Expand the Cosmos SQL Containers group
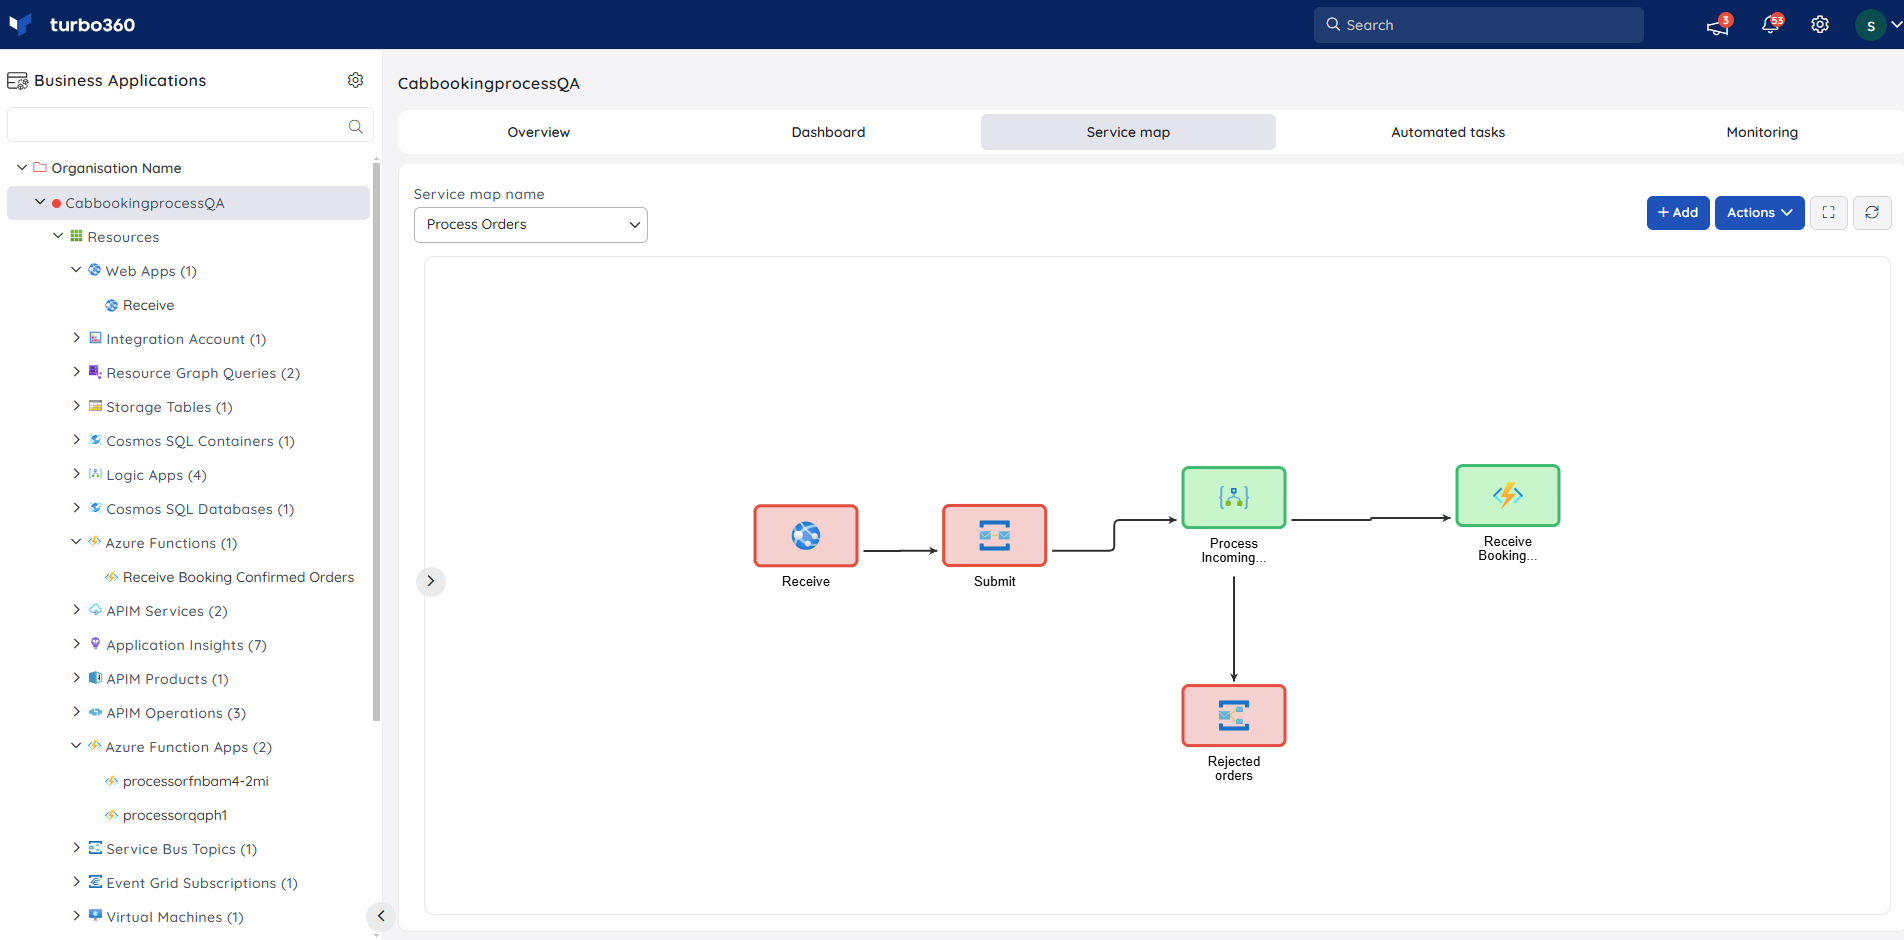Screen dimensions: 1904x940 click(76, 440)
